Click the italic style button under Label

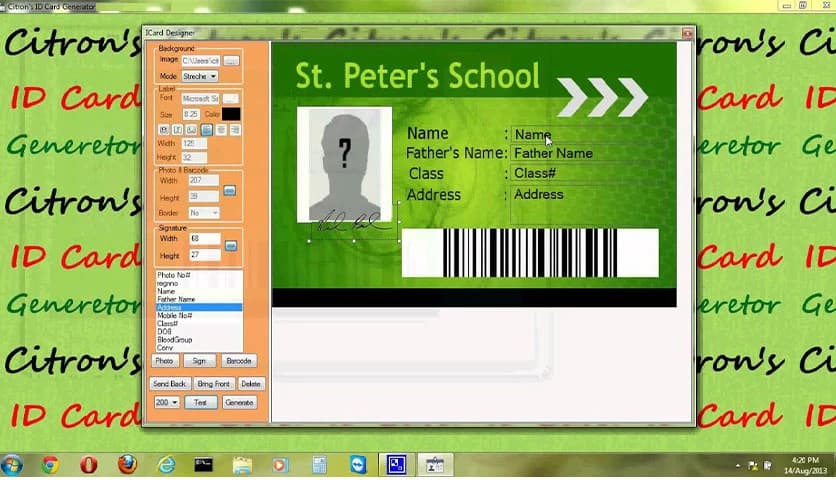click(178, 130)
